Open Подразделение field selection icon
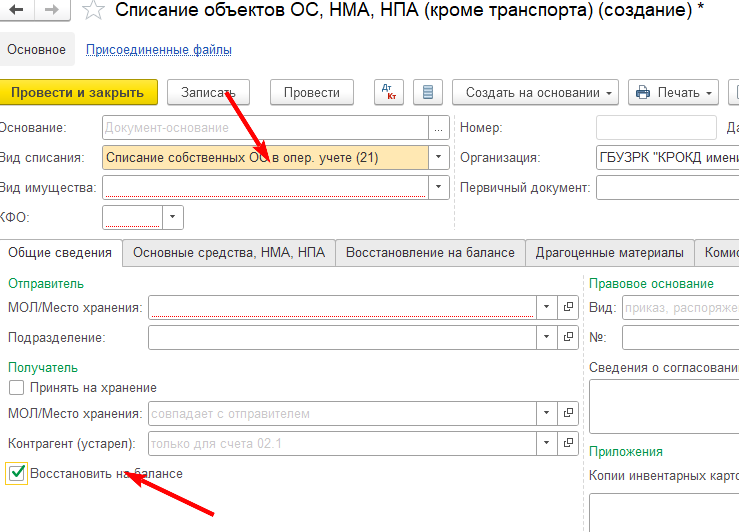 tap(568, 338)
